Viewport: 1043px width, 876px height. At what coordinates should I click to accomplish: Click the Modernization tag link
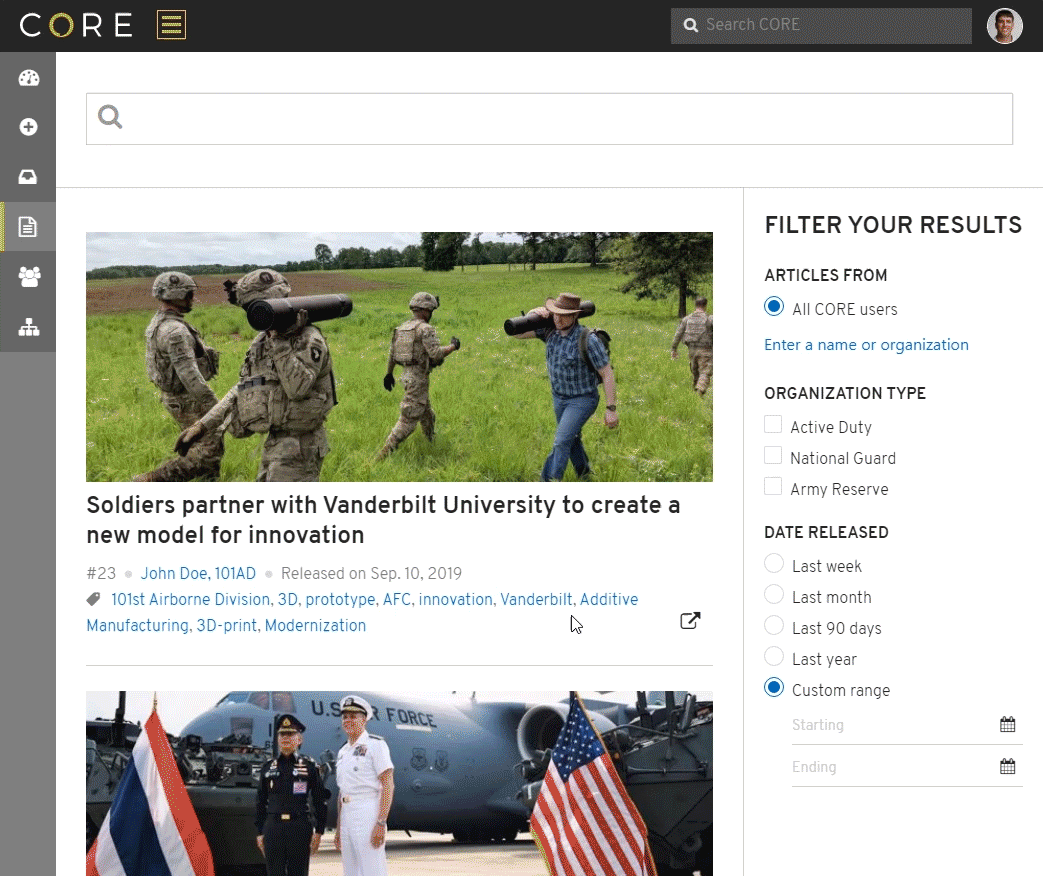point(315,626)
